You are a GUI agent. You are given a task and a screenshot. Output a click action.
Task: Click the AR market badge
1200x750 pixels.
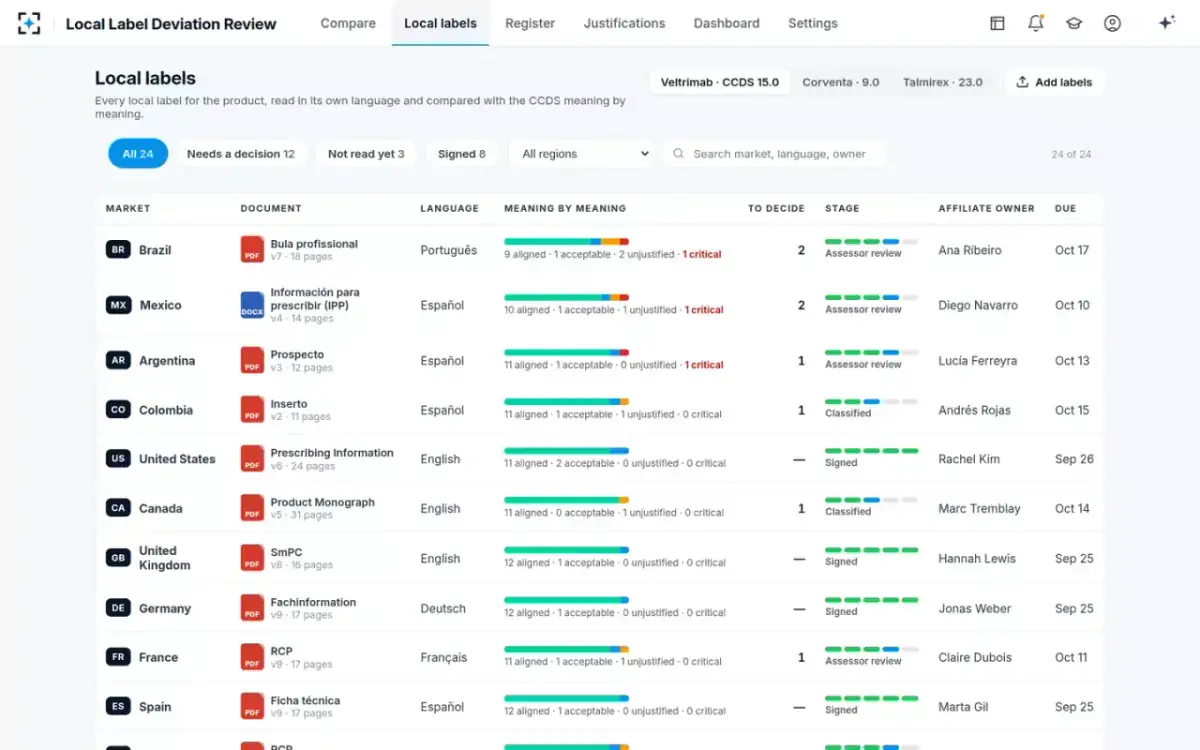coord(118,360)
